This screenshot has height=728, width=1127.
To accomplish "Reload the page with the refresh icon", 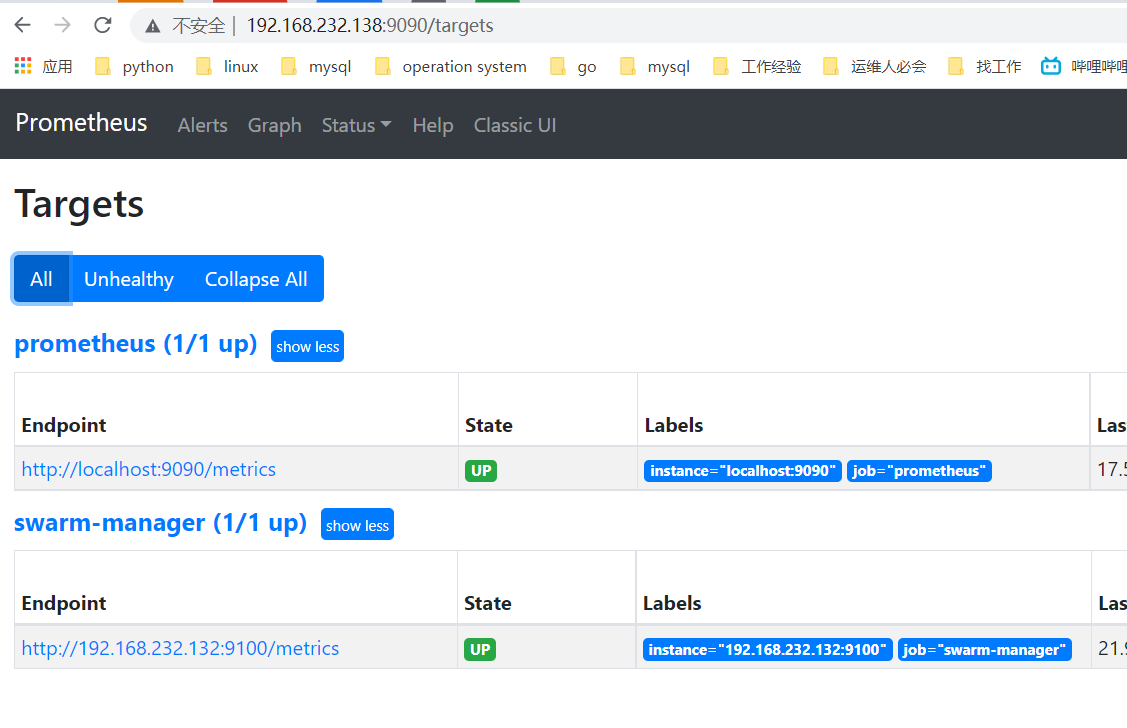I will tap(103, 25).
